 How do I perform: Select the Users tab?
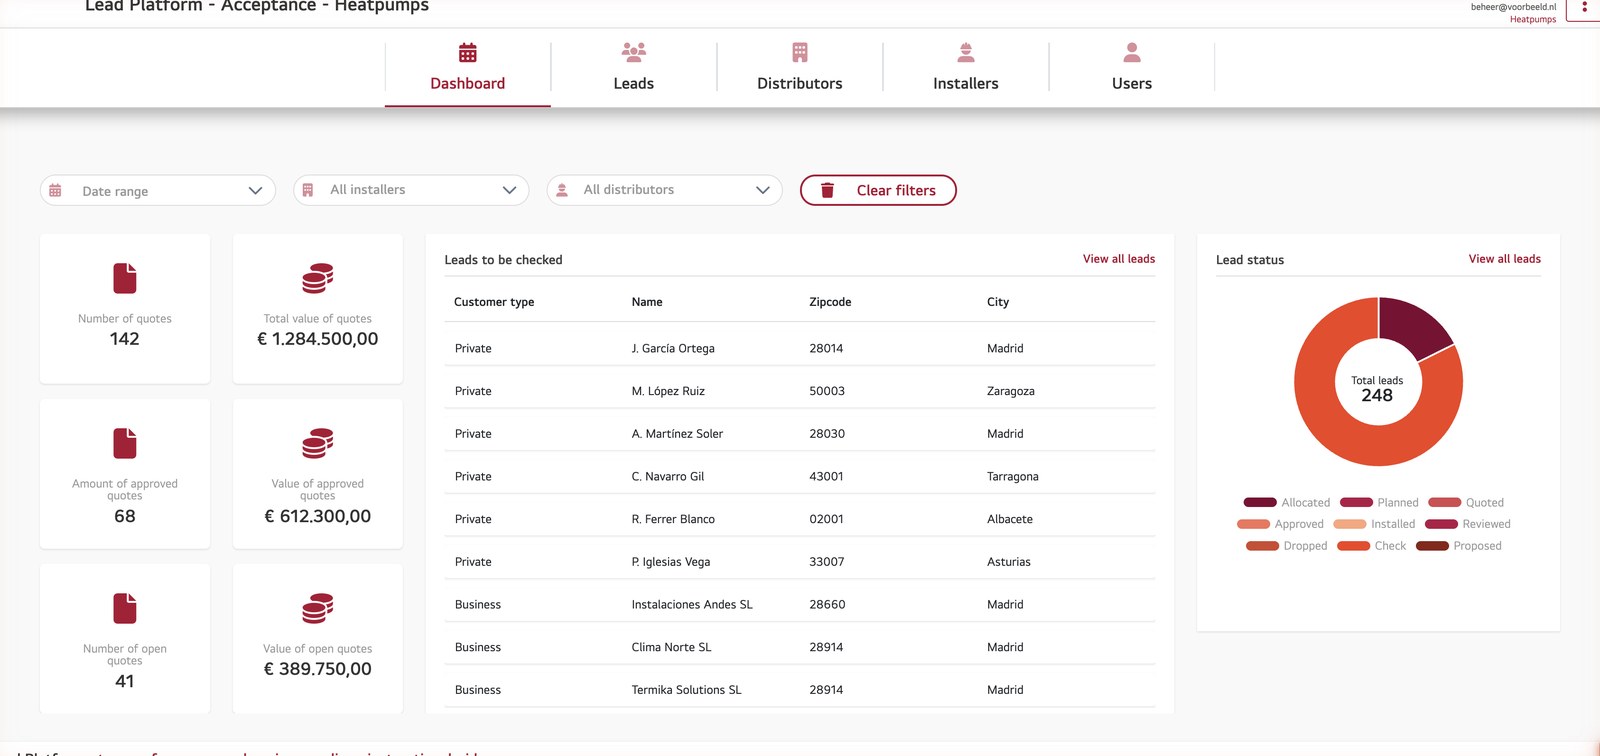tap(1131, 68)
